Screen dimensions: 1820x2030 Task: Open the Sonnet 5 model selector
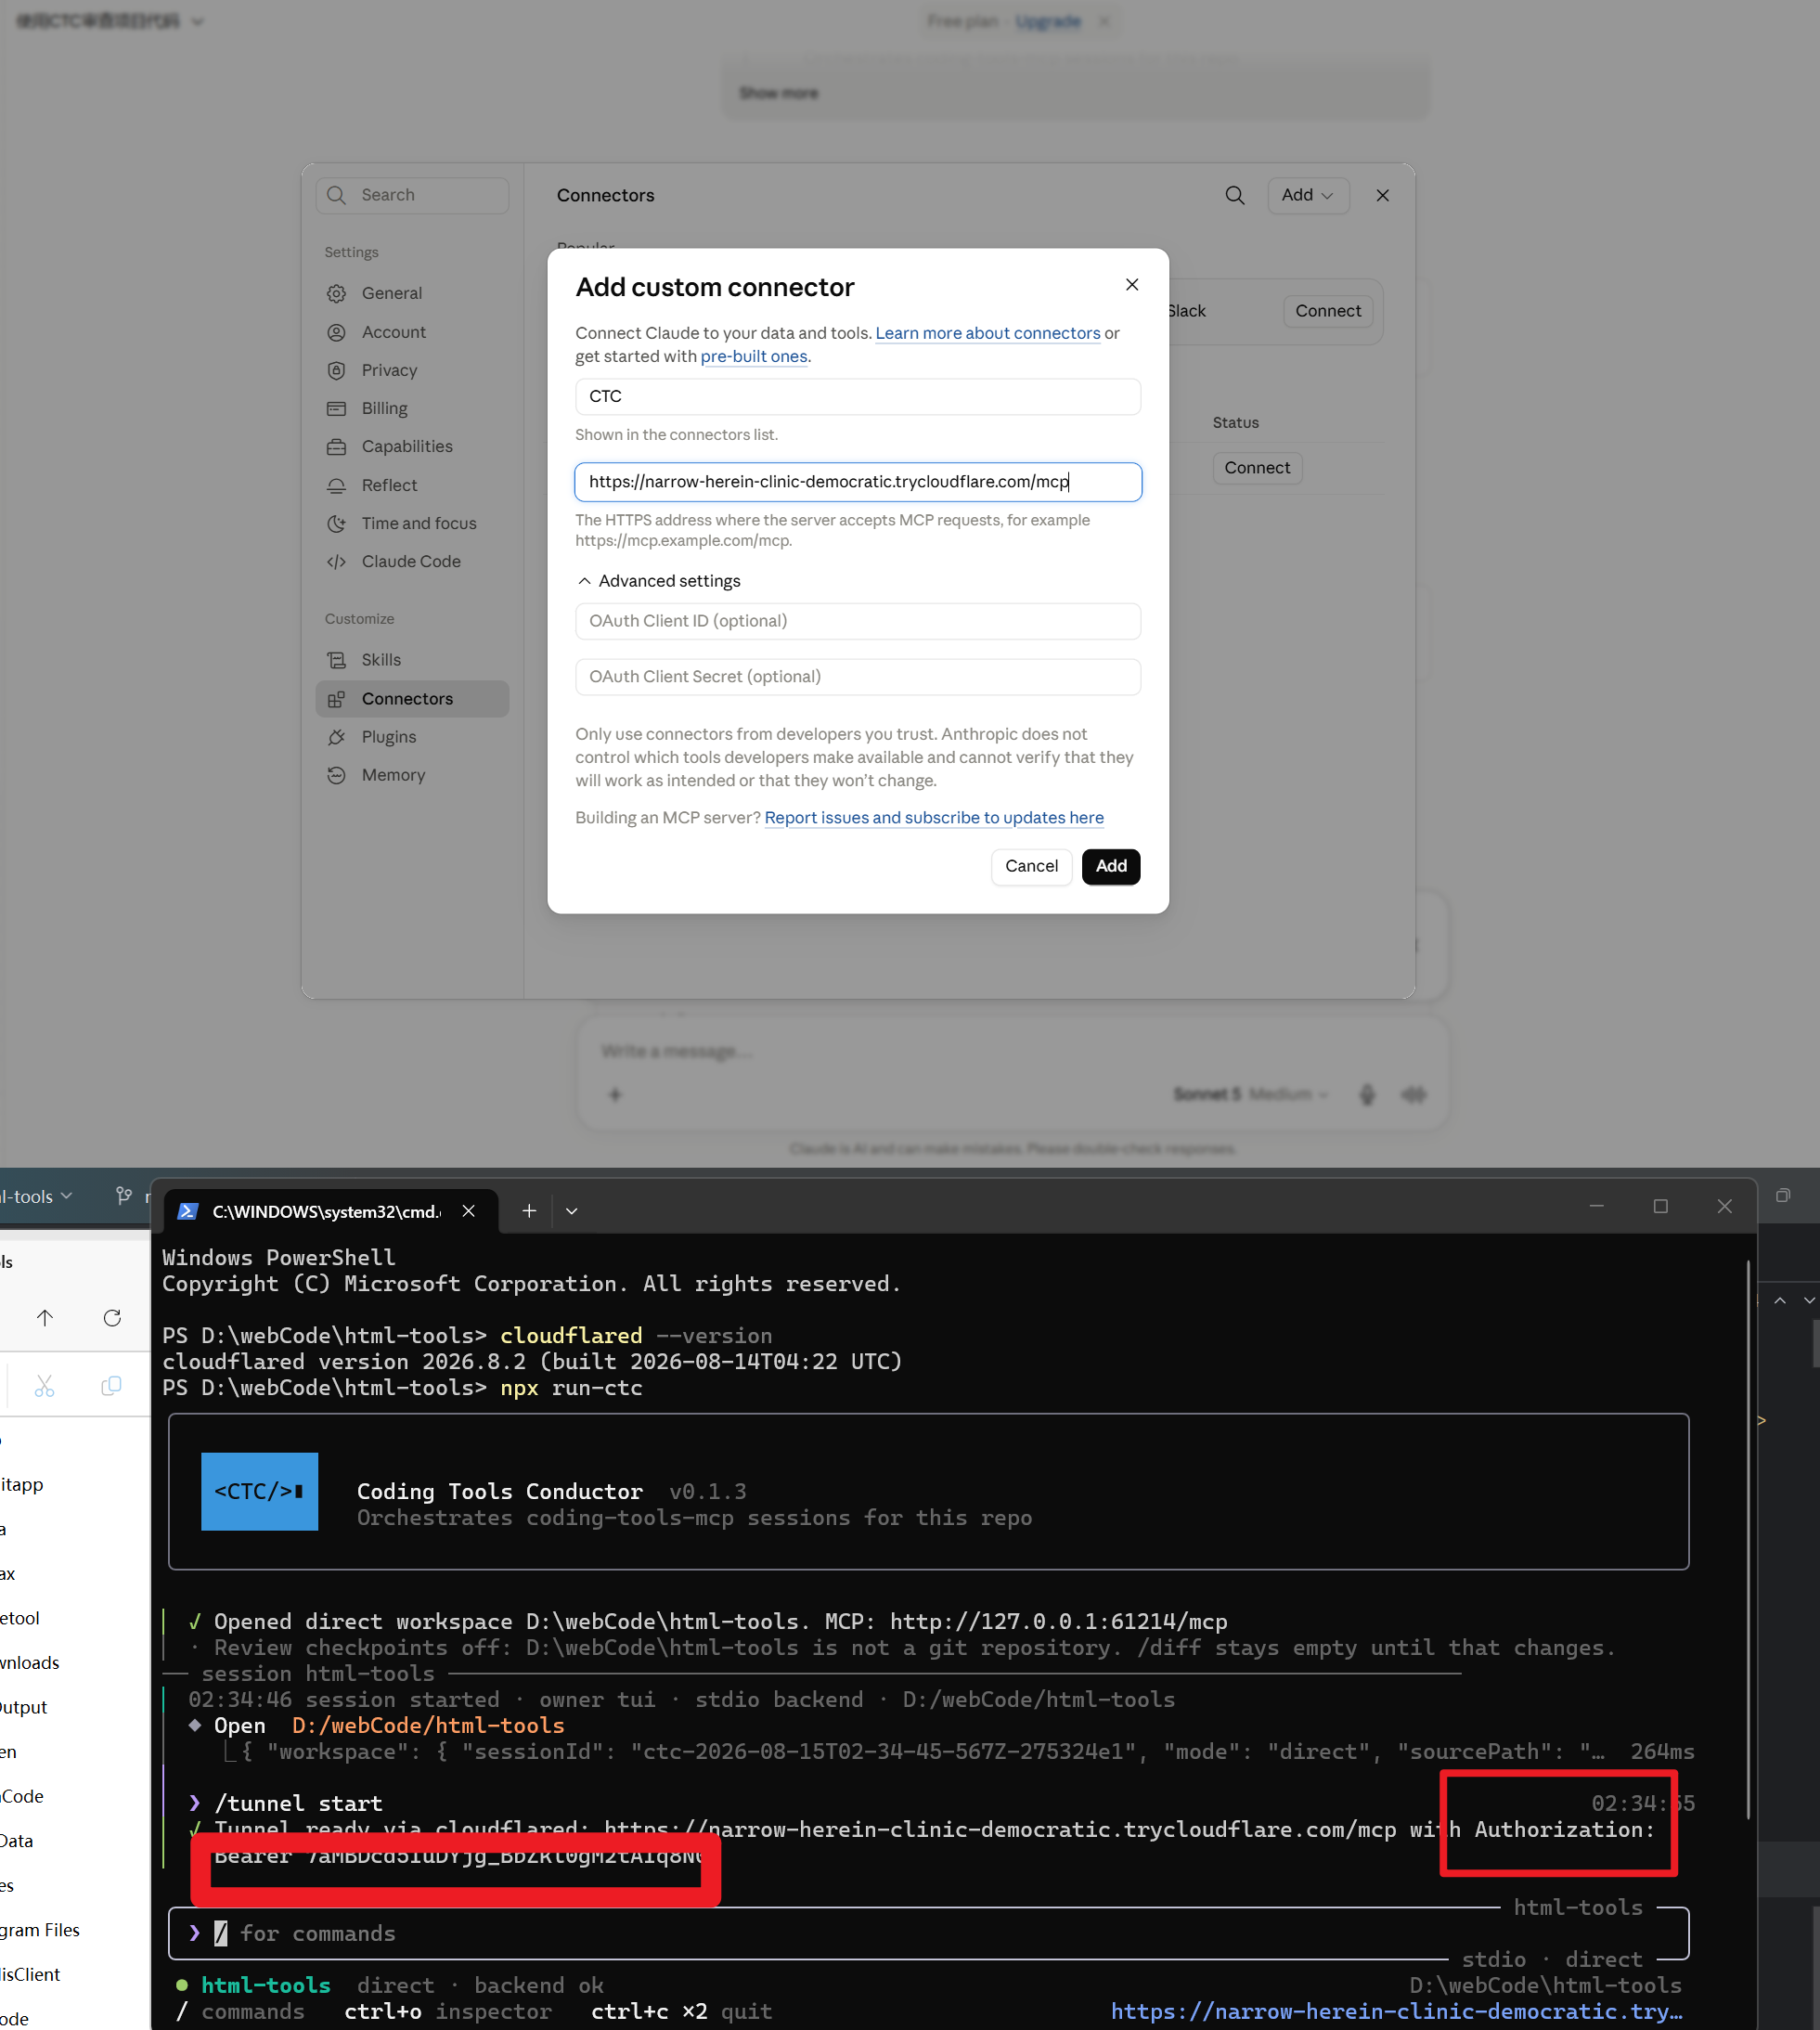1250,1094
